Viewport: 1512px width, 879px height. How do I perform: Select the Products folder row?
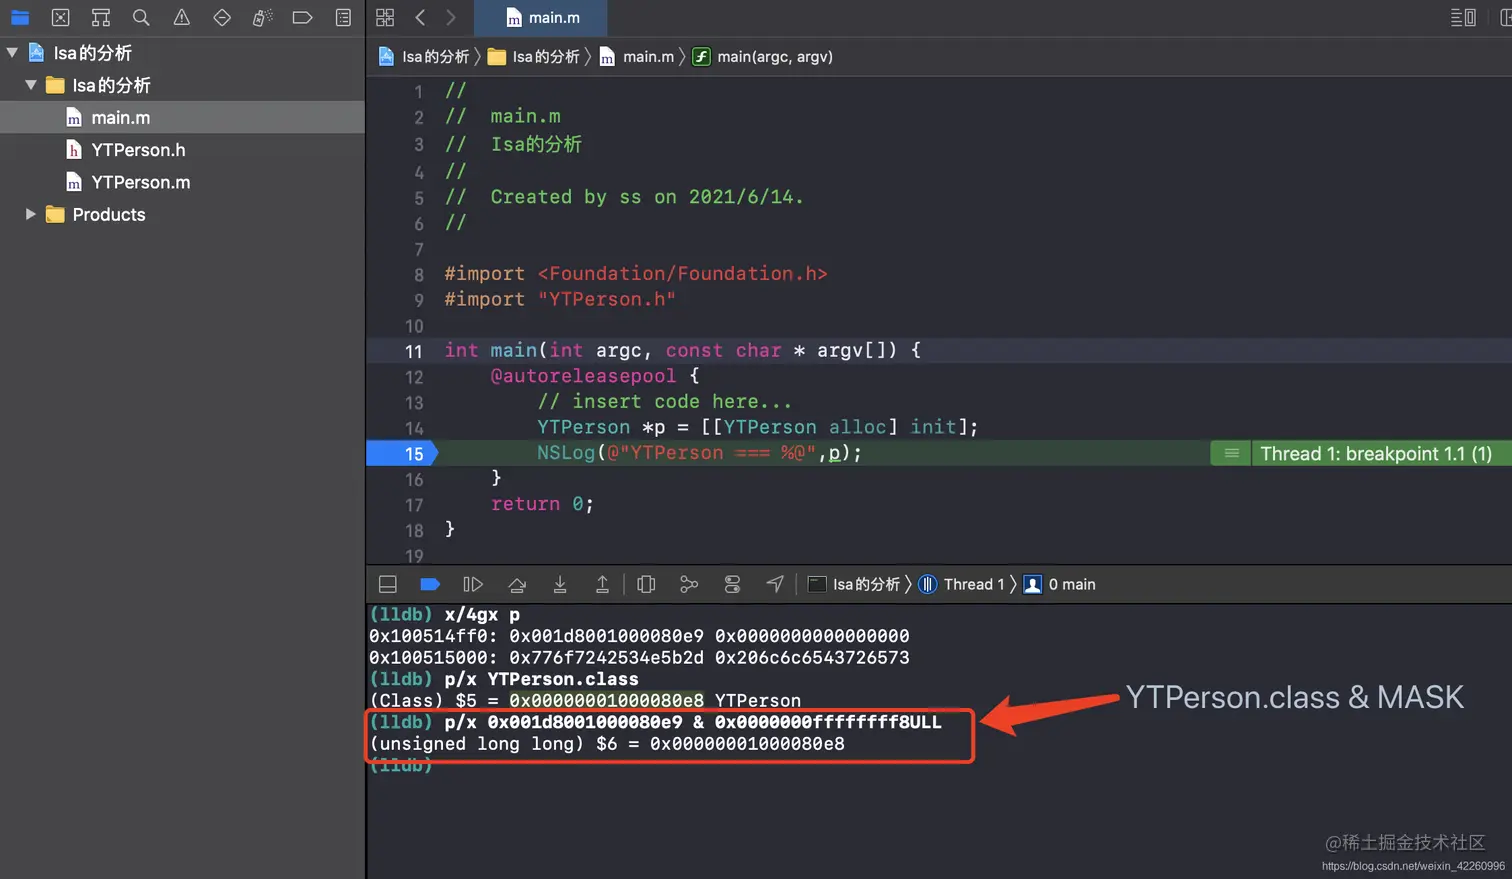[182, 214]
